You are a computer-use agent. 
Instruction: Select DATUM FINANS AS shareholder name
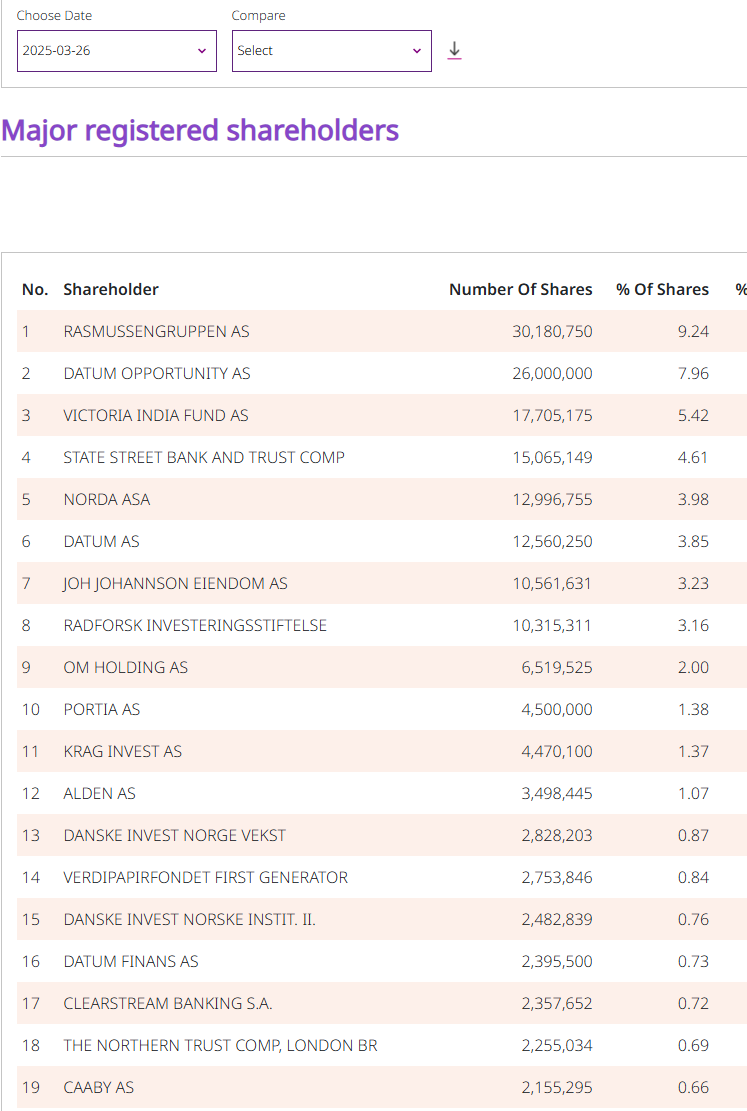pos(130,961)
